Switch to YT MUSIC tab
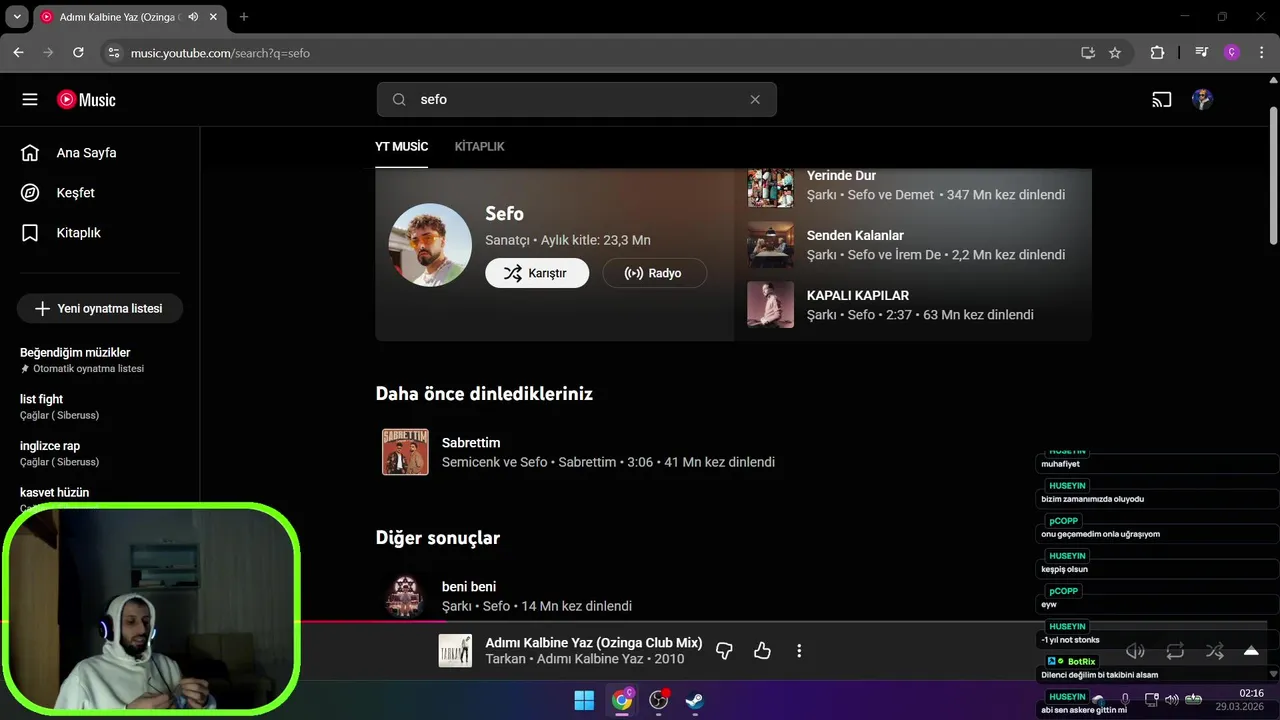Screen dimensions: 1280x720 click(x=401, y=146)
